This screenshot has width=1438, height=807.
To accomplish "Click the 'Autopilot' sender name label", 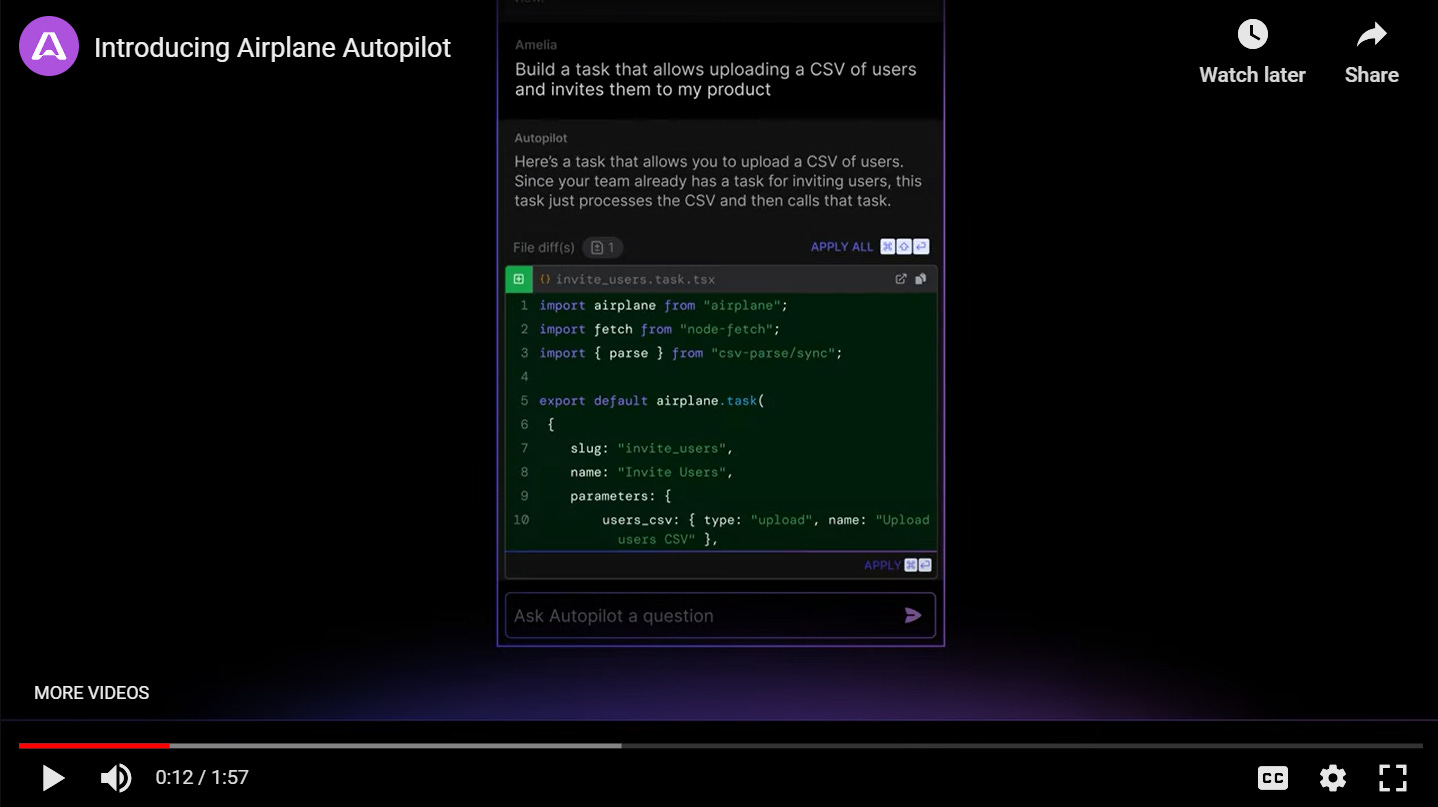I will (541, 138).
